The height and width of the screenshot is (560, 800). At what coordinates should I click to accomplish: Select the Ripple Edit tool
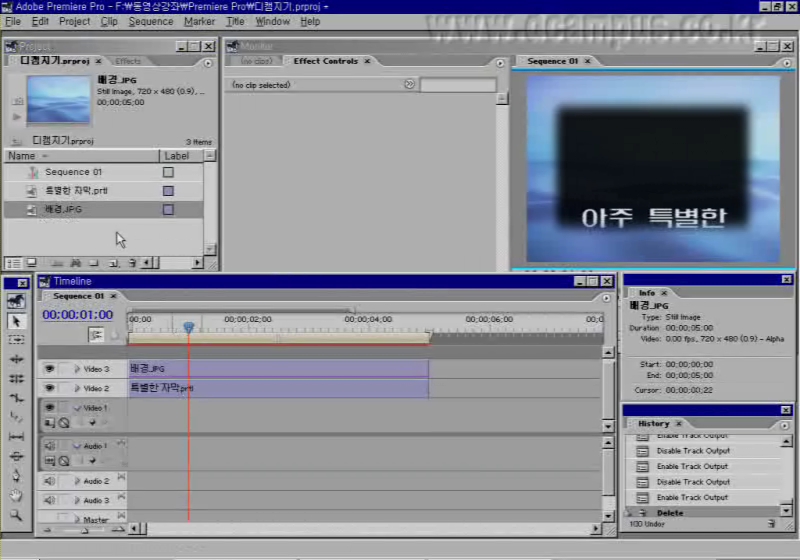pos(16,359)
